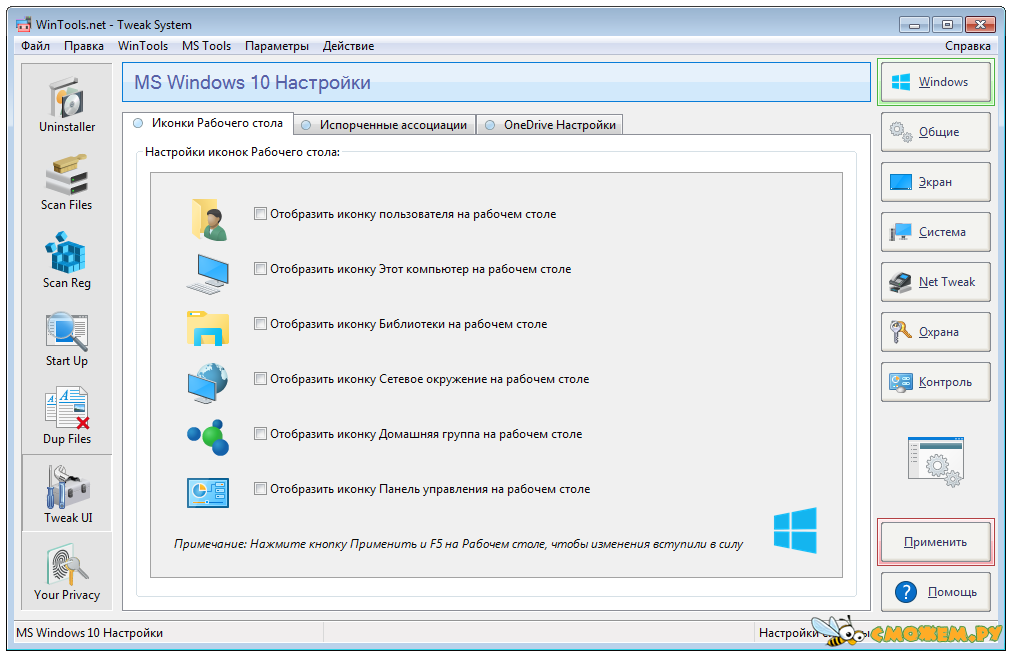Click the 'Настройки иконок Рабочего стола:' label
Viewport: 1013px width, 658px height.
click(242, 152)
